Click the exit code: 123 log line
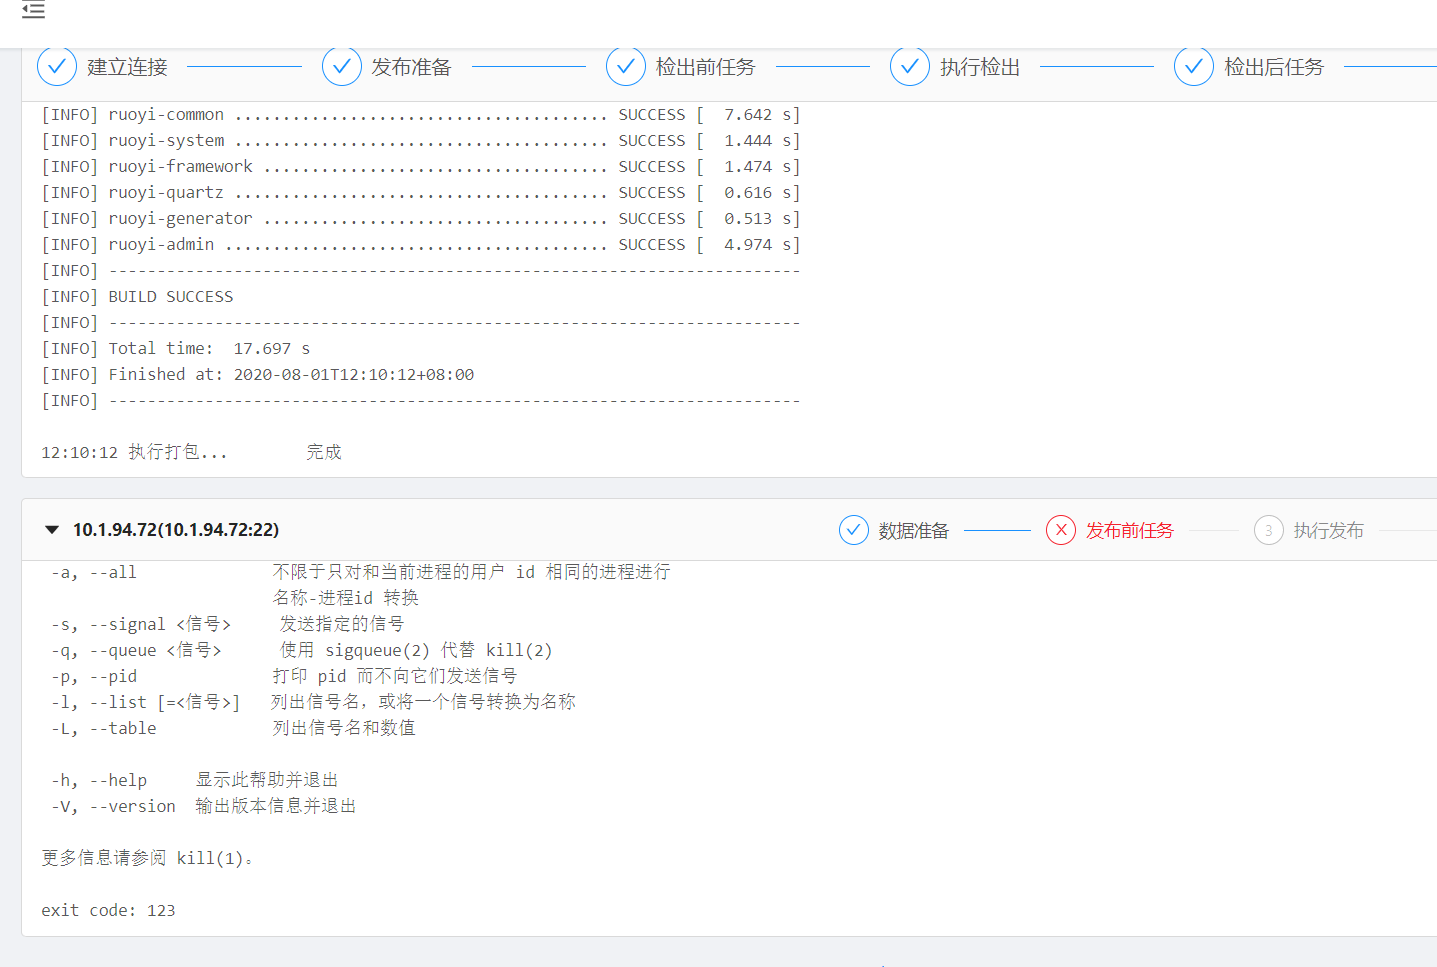Screen dimensions: 1437x967 click(108, 910)
